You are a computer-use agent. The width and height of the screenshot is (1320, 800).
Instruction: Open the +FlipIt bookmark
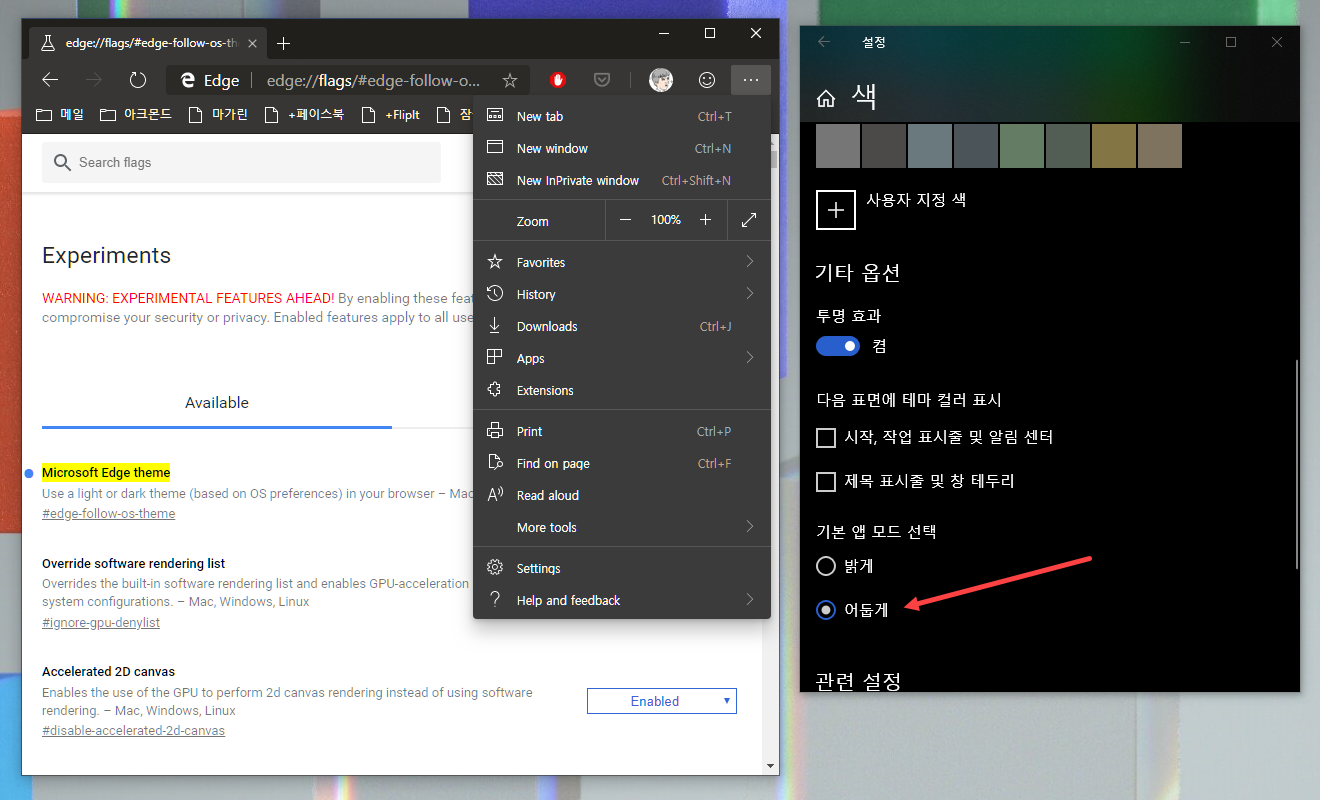[391, 115]
